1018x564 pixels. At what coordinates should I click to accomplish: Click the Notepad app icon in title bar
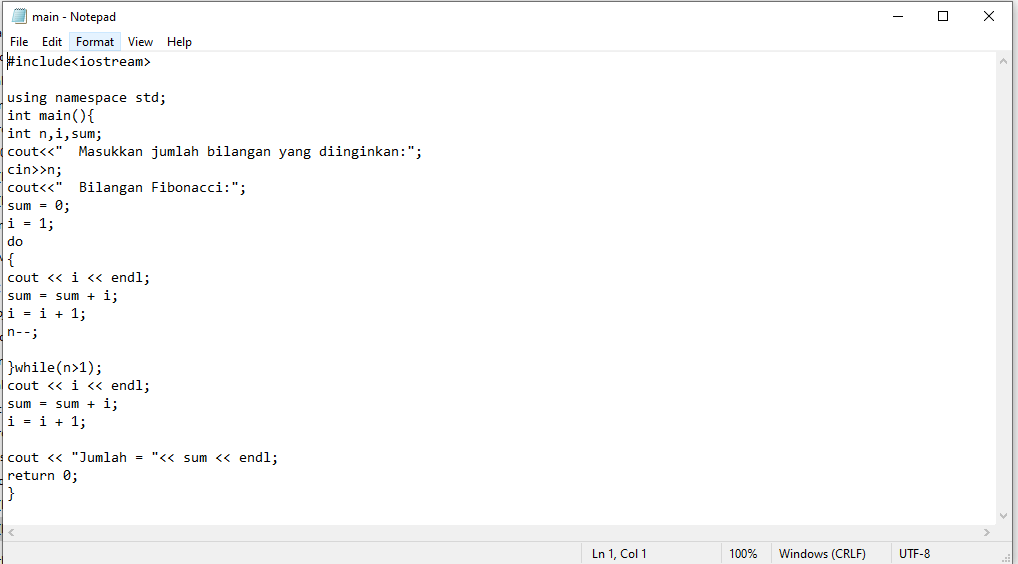point(19,16)
